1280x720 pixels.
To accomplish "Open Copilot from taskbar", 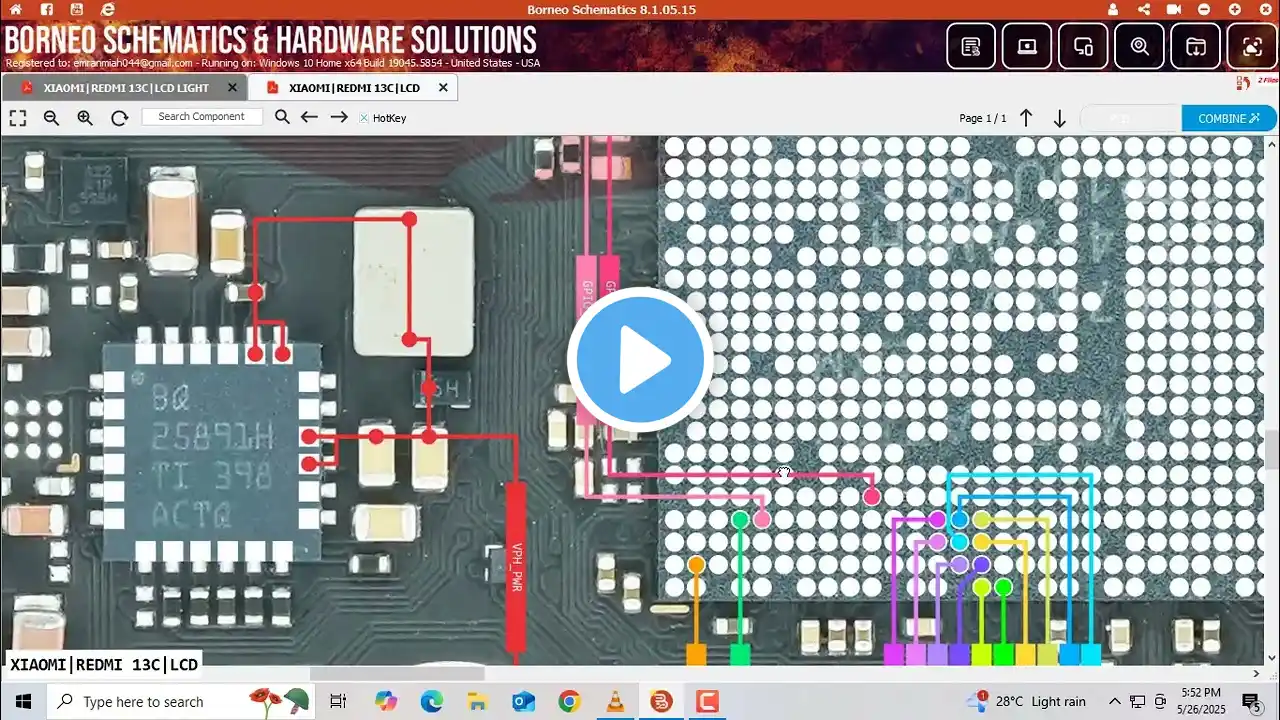I will tap(385, 702).
